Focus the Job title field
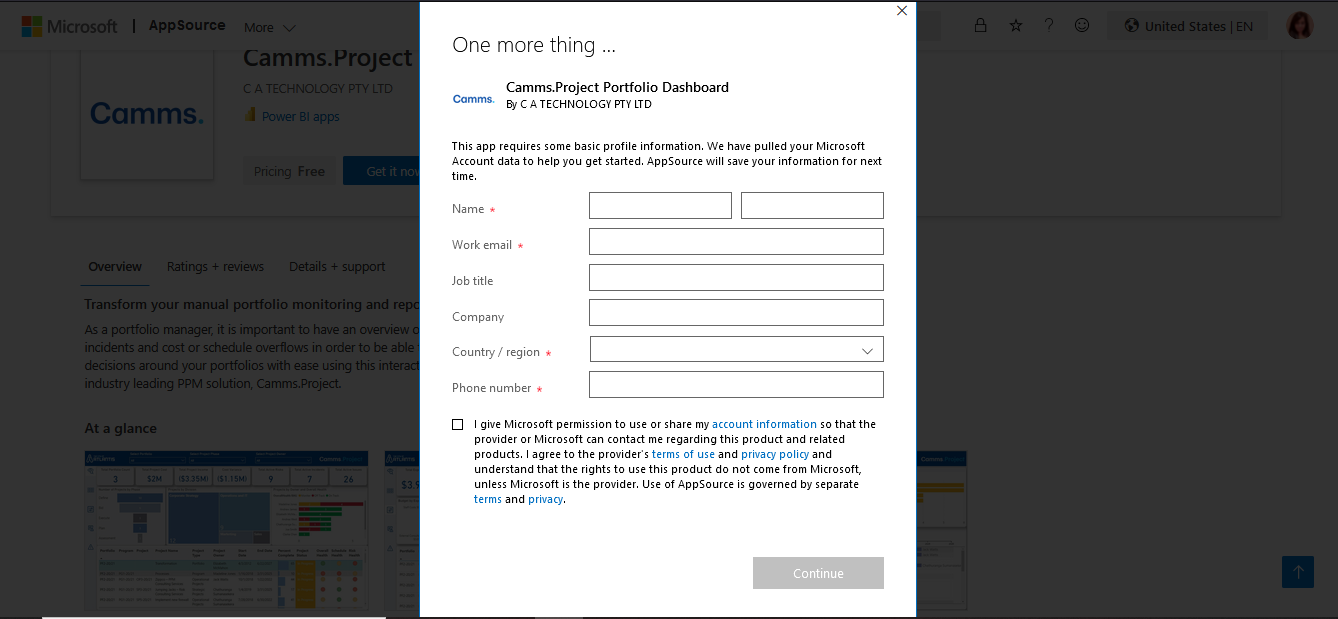Screen dimensions: 1338x619 click(x=736, y=278)
